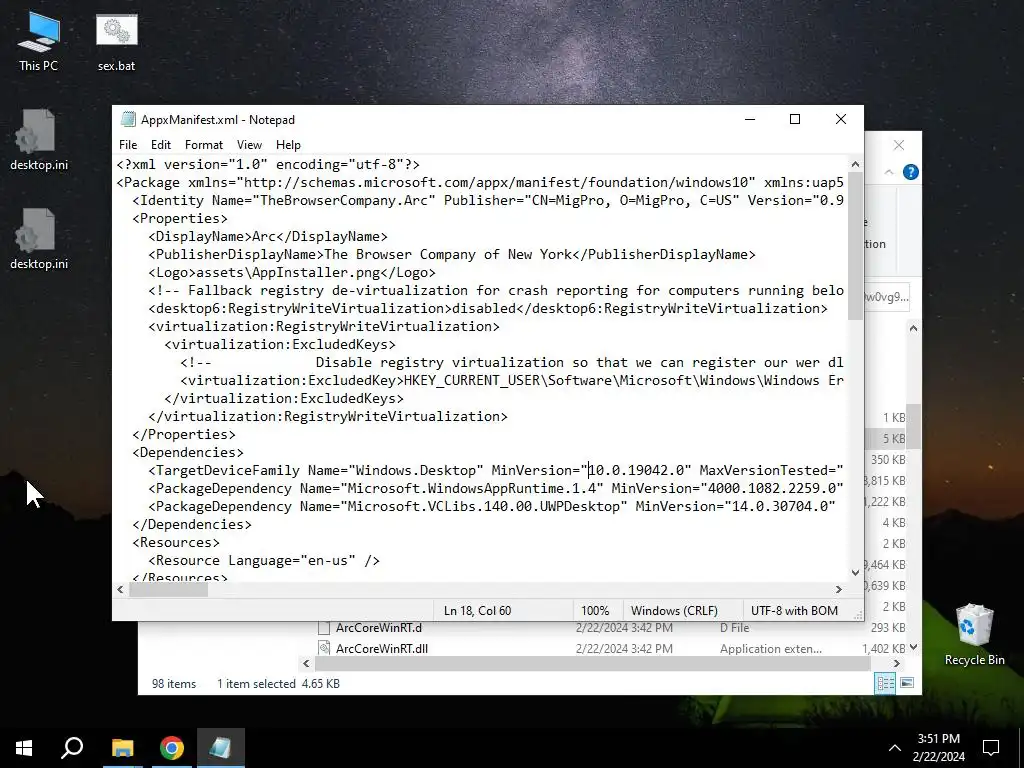This screenshot has width=1024, height=768.
Task: Click the TargetDeviceFamily line
Action: point(496,470)
